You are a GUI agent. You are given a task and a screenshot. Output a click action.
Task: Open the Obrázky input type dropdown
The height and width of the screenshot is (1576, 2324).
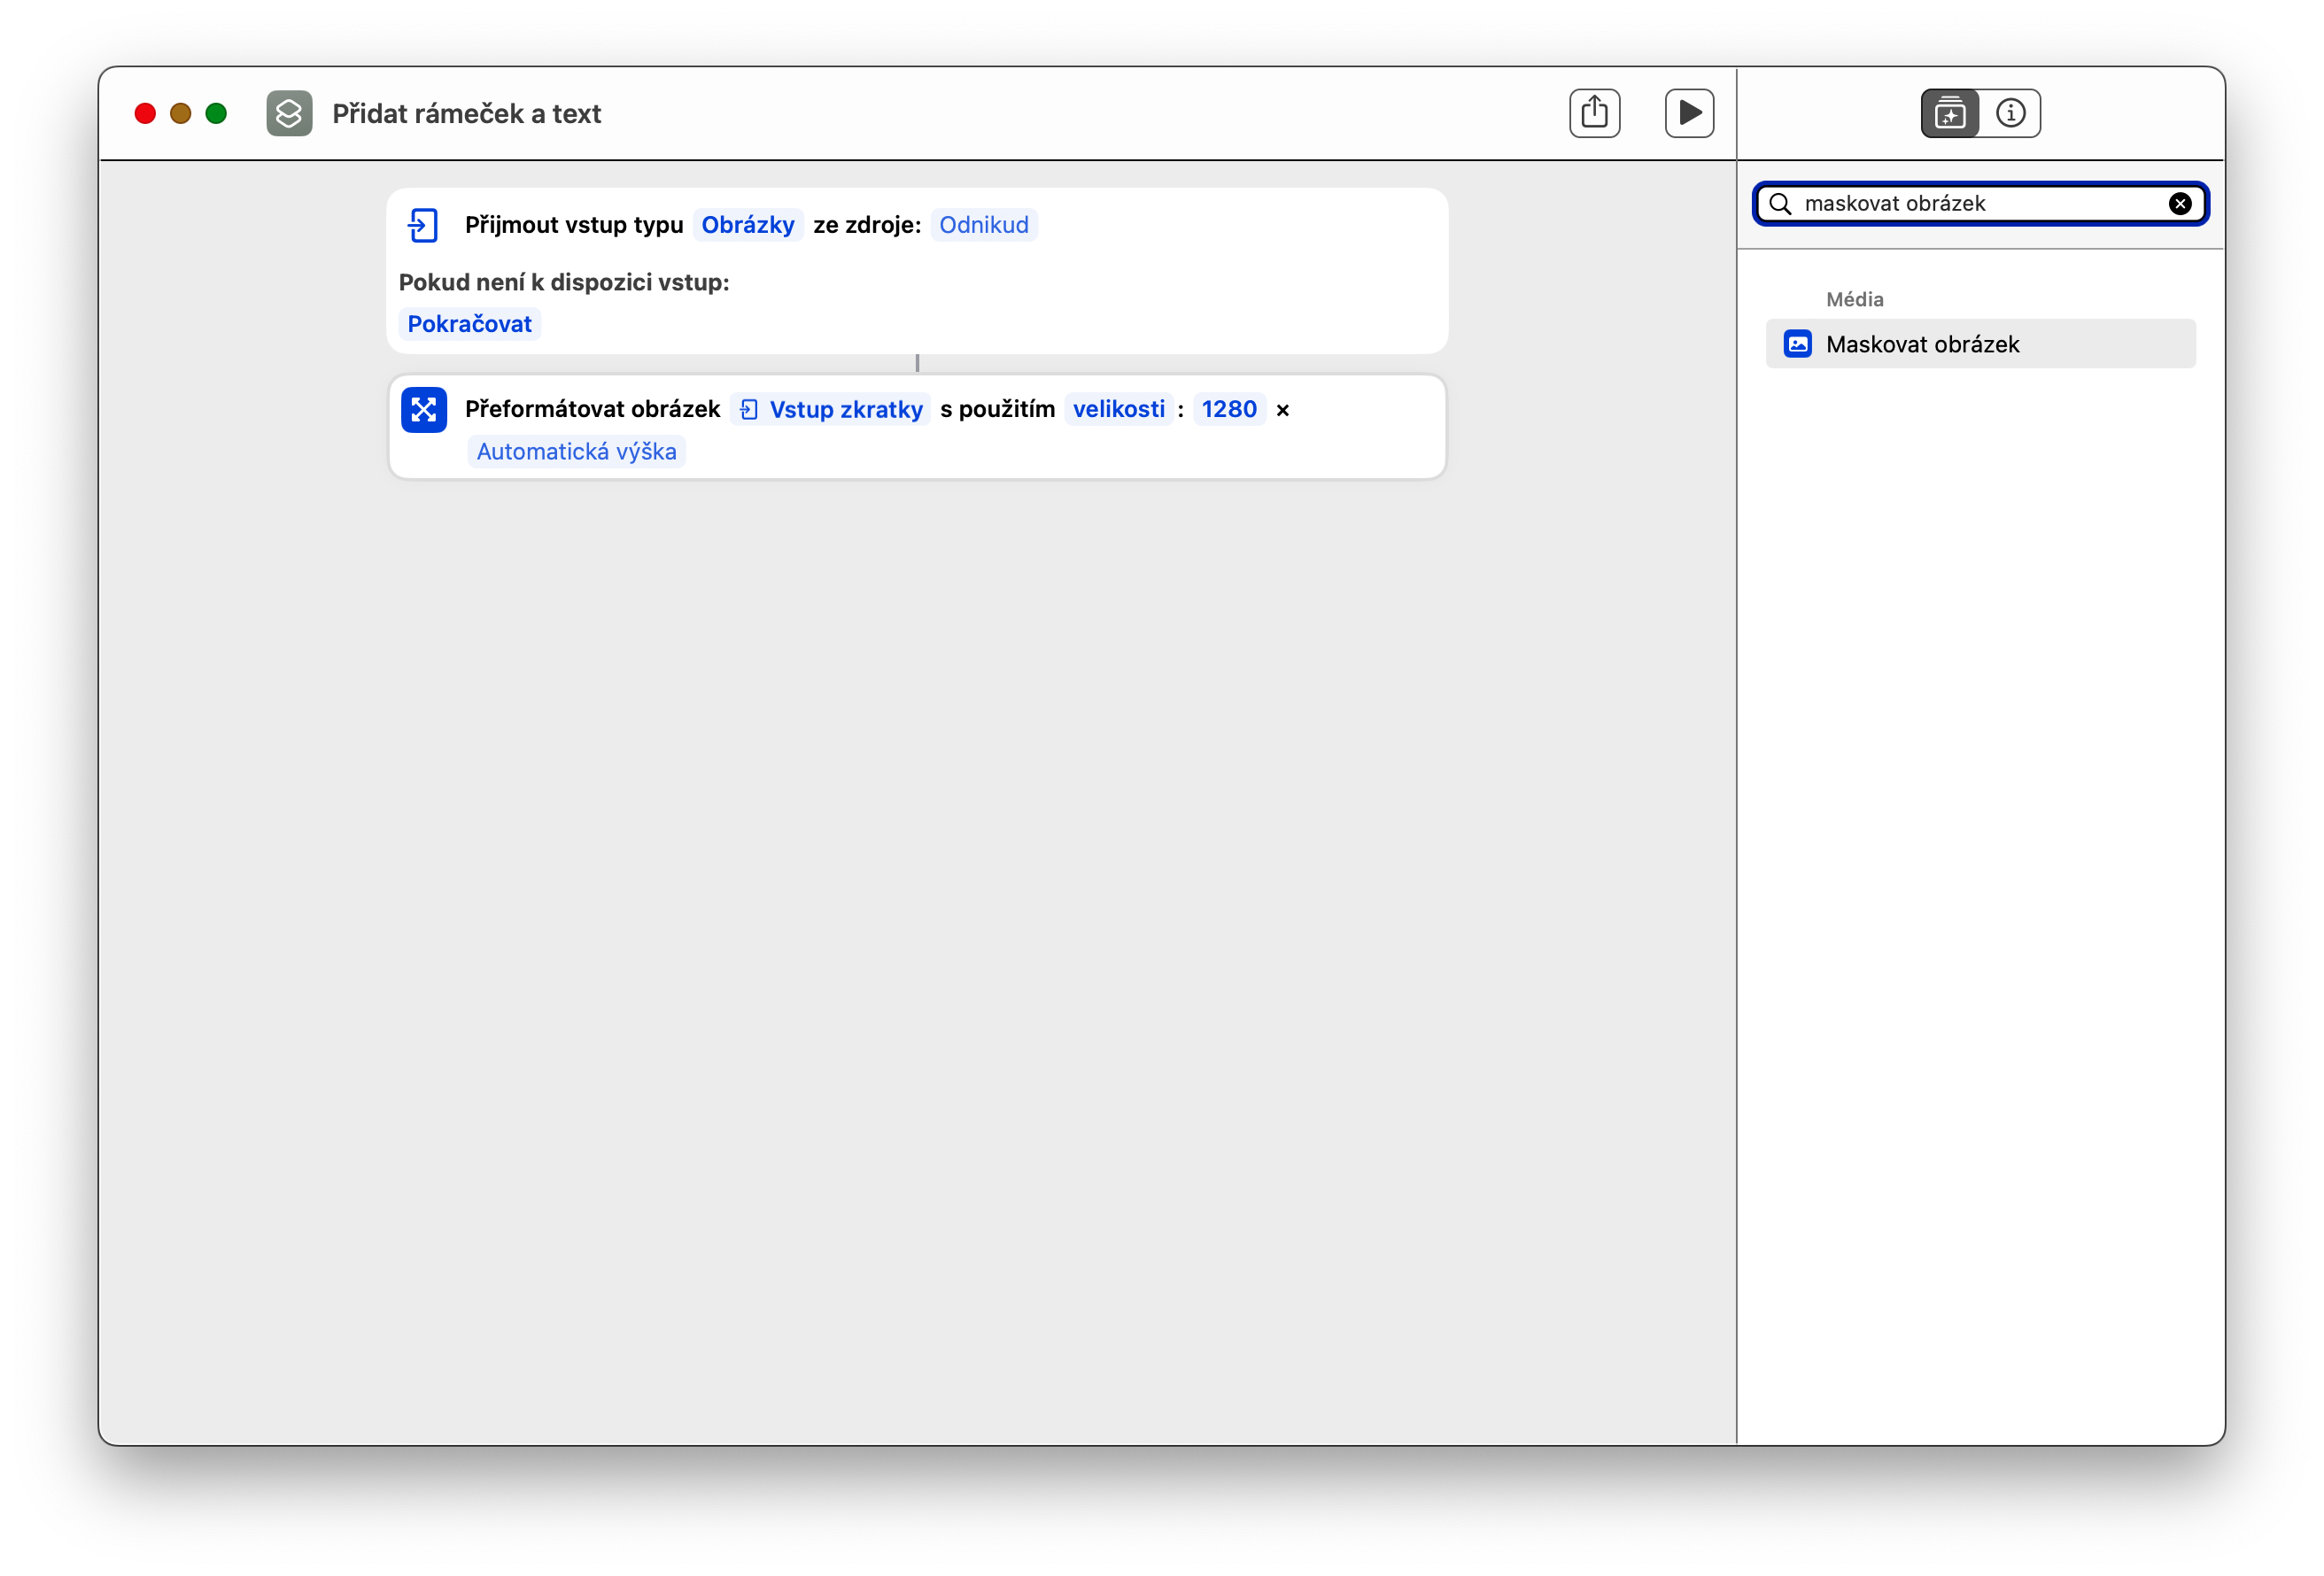point(747,225)
